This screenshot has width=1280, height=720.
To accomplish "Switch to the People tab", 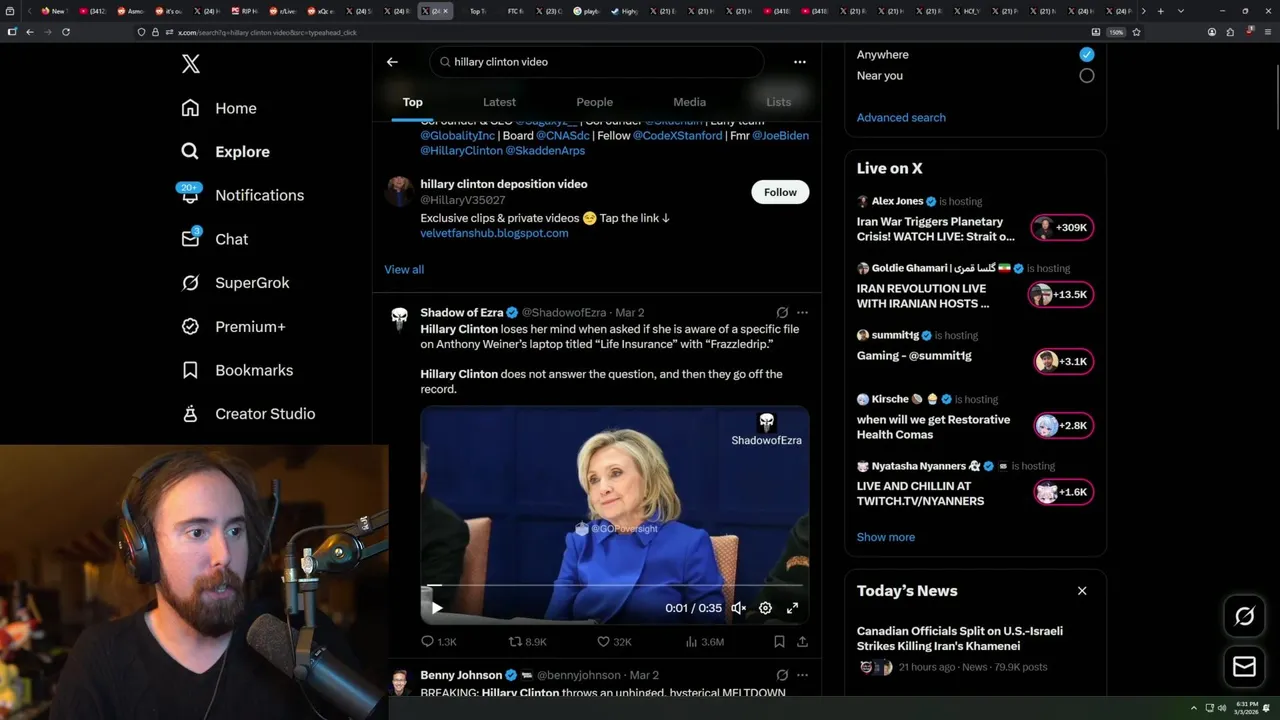I will pos(594,102).
